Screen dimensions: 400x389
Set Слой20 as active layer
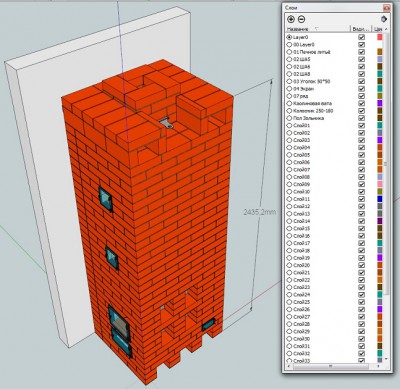point(289,265)
